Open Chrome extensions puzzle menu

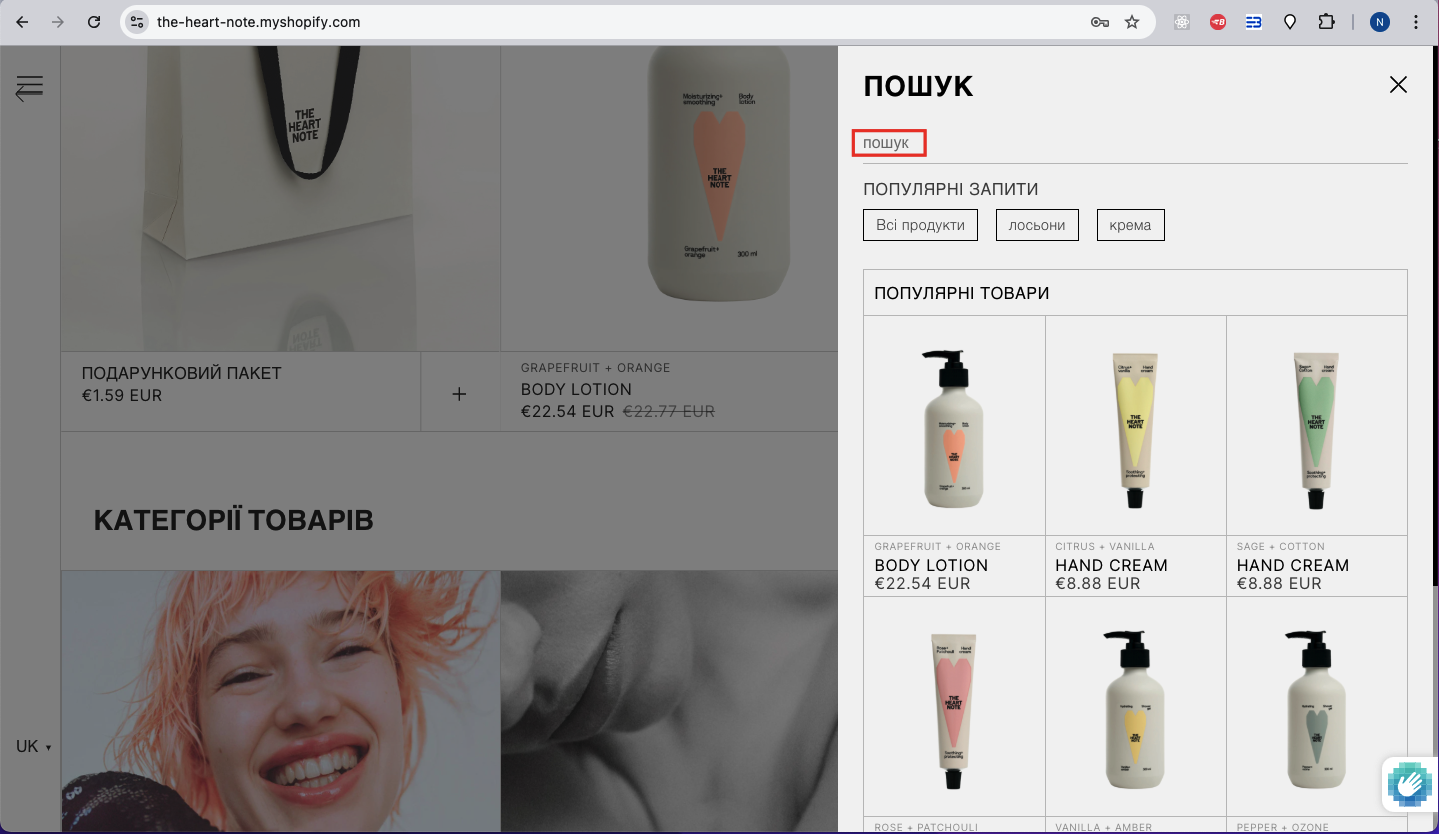coord(1326,22)
